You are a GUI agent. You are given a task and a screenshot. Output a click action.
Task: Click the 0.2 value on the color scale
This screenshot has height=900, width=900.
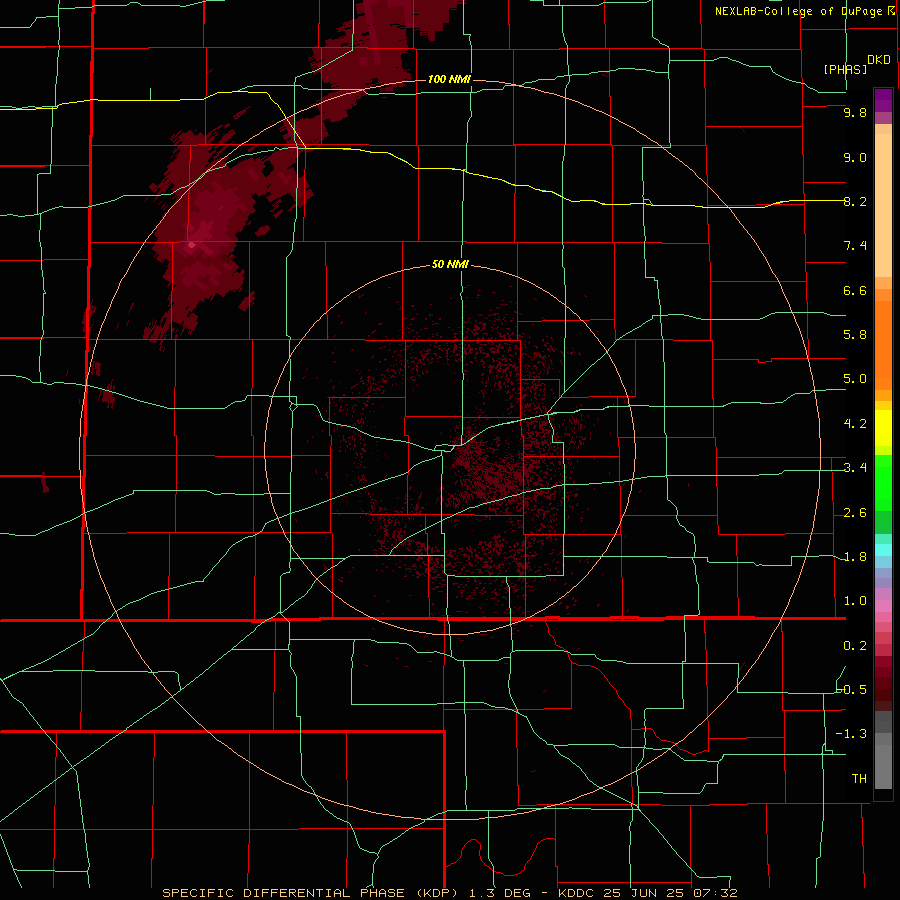click(x=855, y=646)
